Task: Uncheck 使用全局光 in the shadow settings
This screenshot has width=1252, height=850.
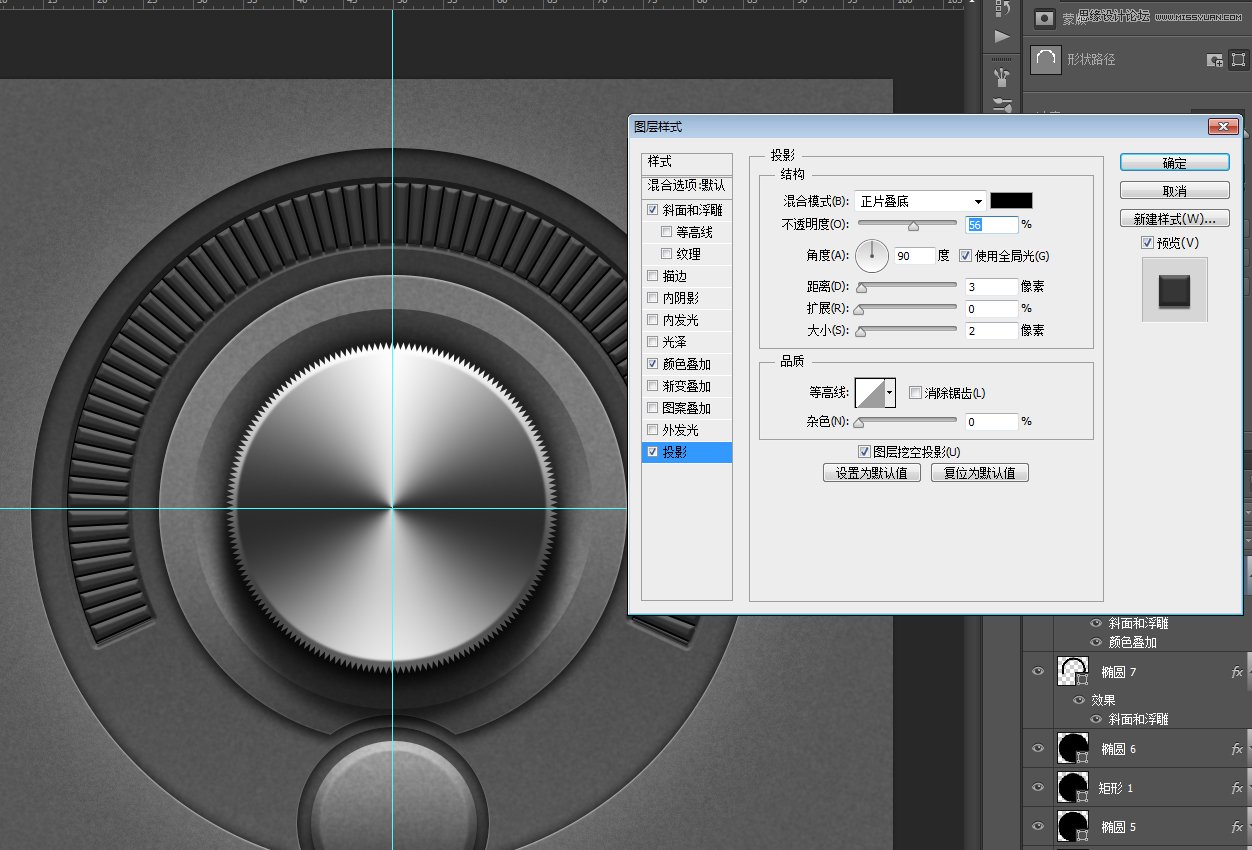Action: 964,256
